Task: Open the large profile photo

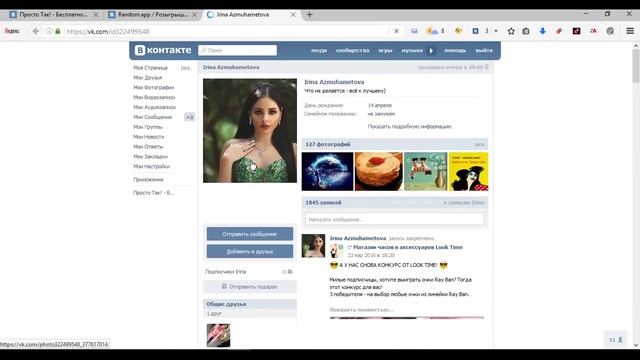Action: (x=250, y=131)
